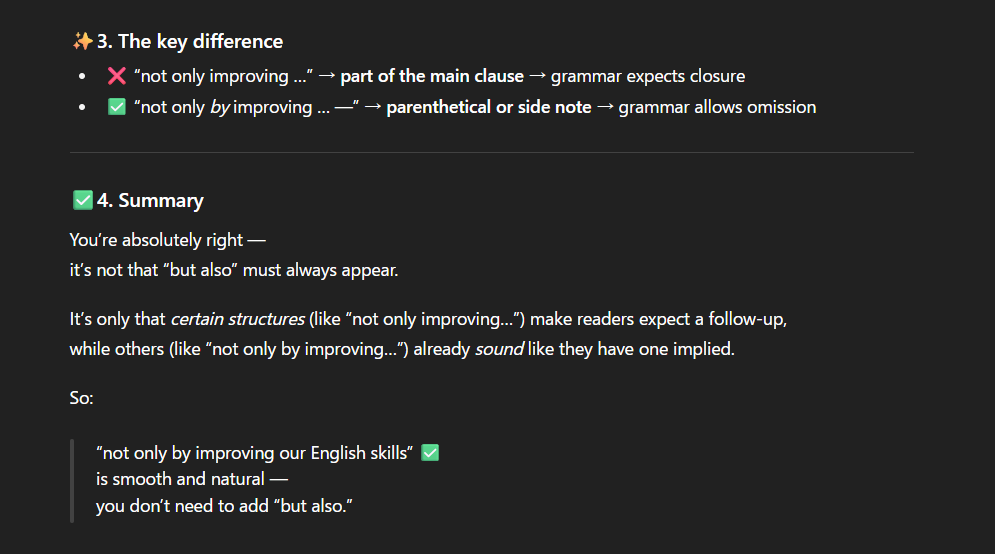Click the horizontal divider above the Summary

(x=491, y=153)
